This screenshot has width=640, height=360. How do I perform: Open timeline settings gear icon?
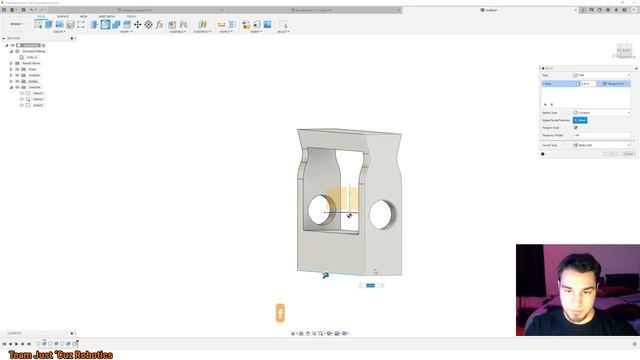pos(635,344)
